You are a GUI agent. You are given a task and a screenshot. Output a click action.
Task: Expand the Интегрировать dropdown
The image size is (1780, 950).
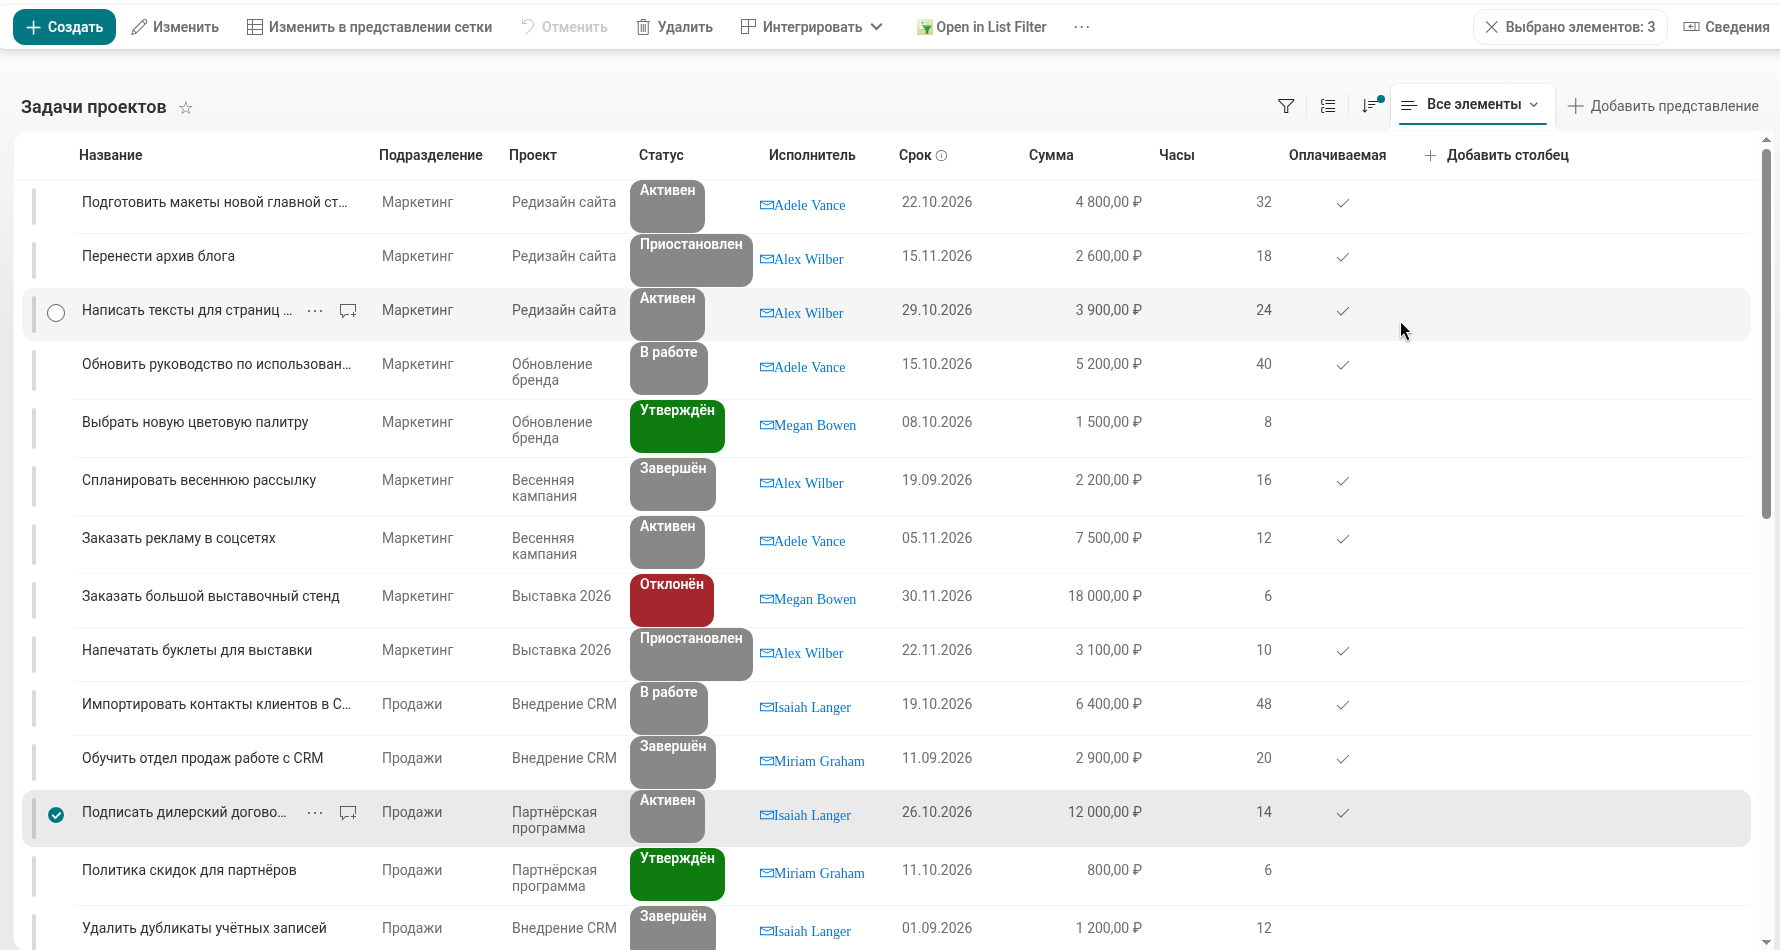(812, 27)
